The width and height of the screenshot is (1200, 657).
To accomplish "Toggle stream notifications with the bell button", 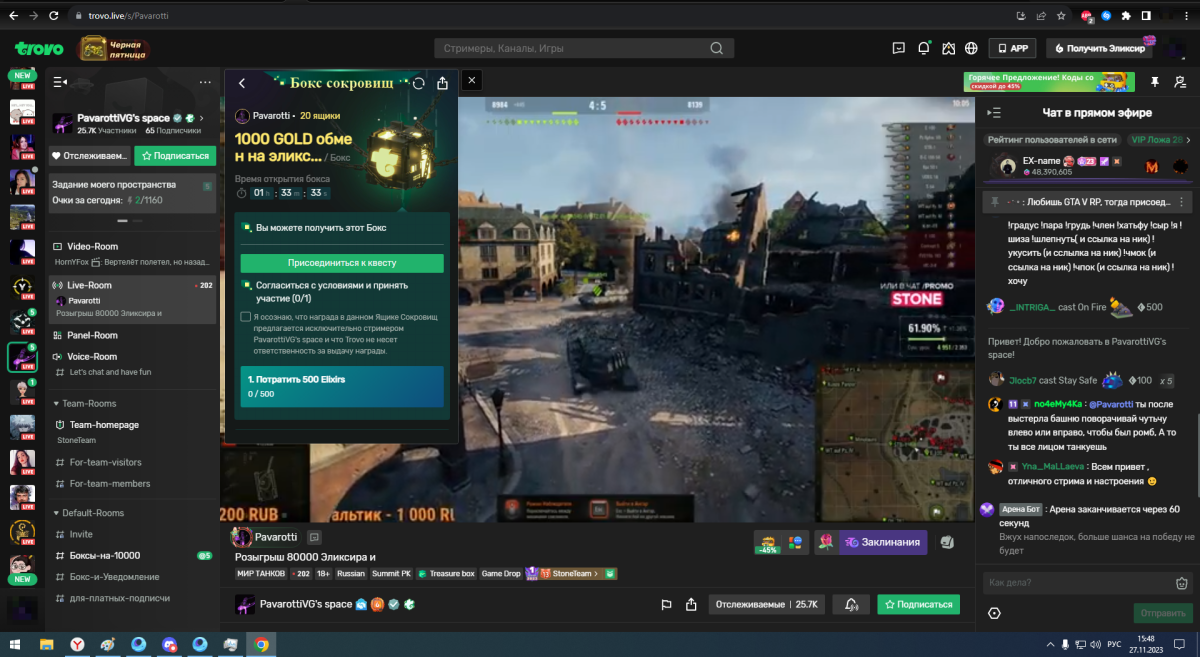I will point(851,604).
